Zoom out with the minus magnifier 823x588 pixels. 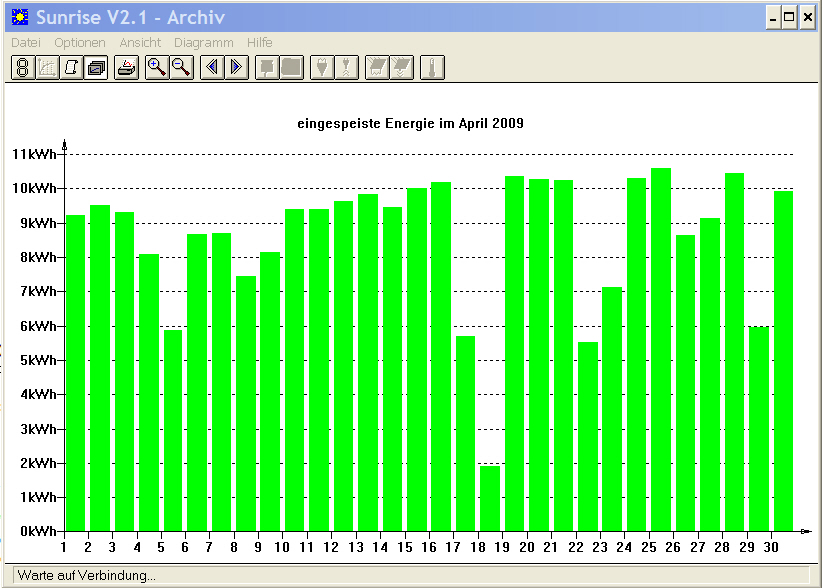pyautogui.click(x=182, y=68)
